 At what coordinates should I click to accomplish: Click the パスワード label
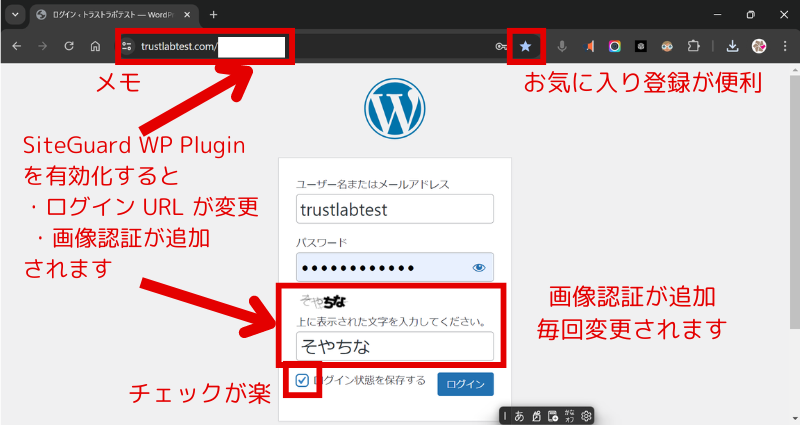(x=321, y=242)
